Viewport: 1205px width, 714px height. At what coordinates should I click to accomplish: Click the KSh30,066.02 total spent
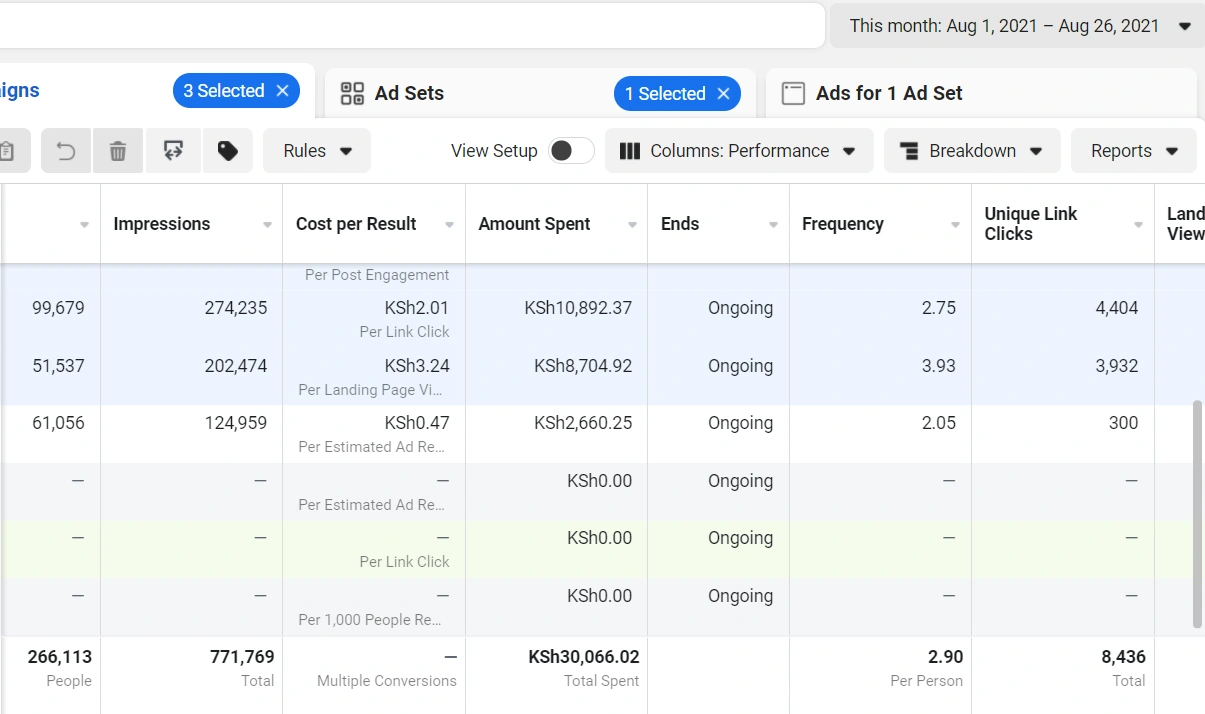coord(584,657)
